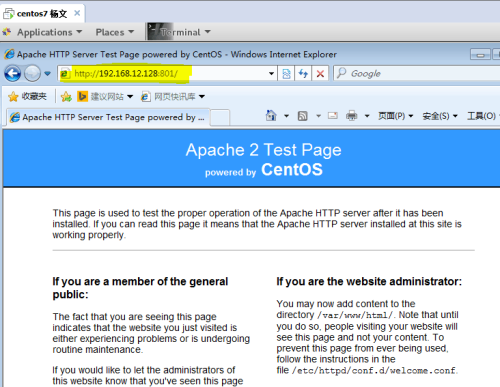Click the Print icon

[x=352, y=116]
